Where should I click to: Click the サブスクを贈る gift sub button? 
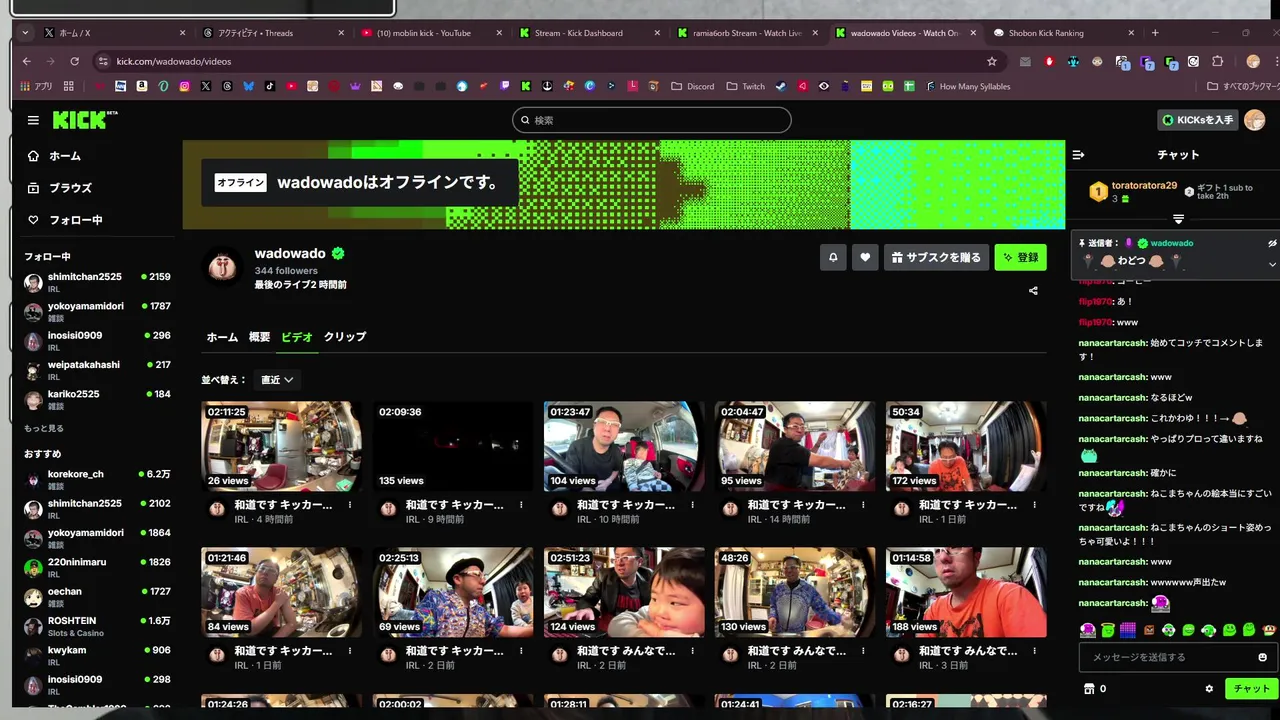pyautogui.click(x=935, y=257)
